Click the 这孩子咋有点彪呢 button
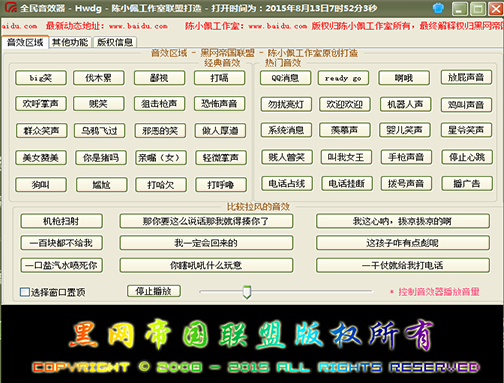 click(403, 243)
